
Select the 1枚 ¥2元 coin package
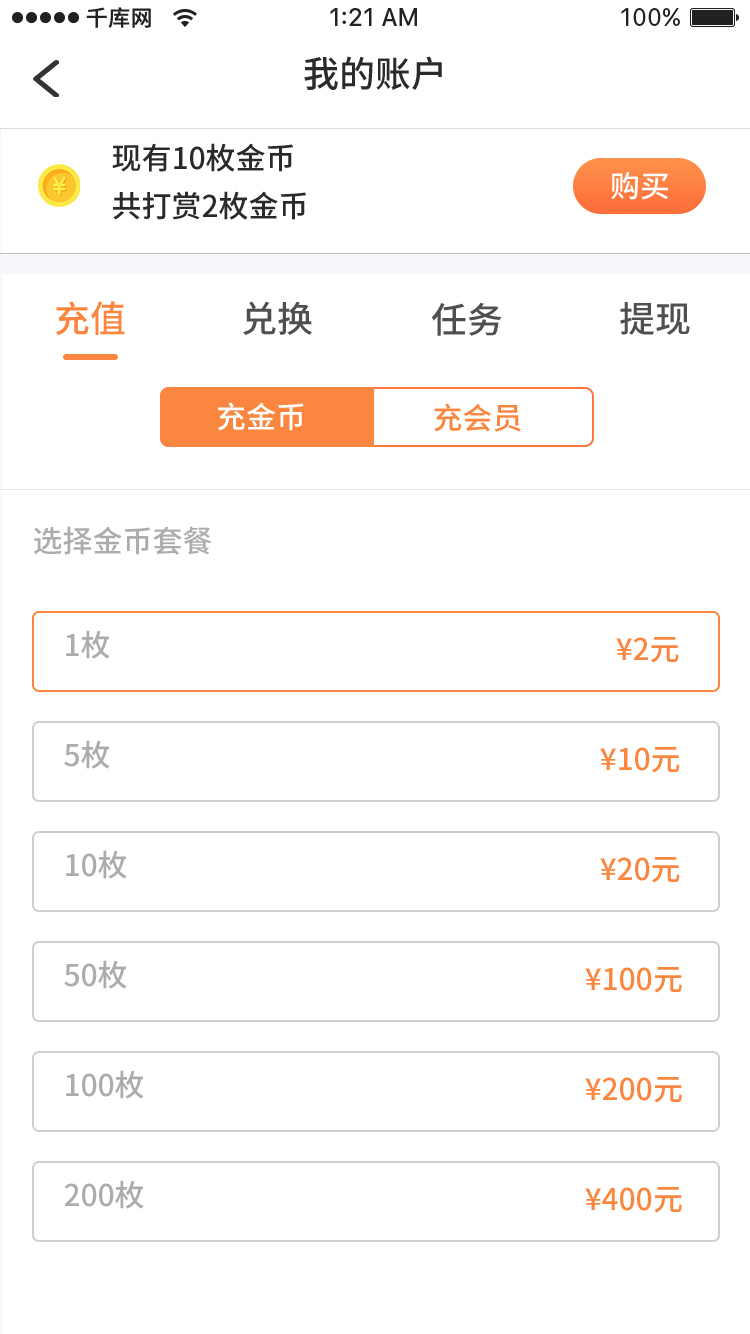point(376,651)
